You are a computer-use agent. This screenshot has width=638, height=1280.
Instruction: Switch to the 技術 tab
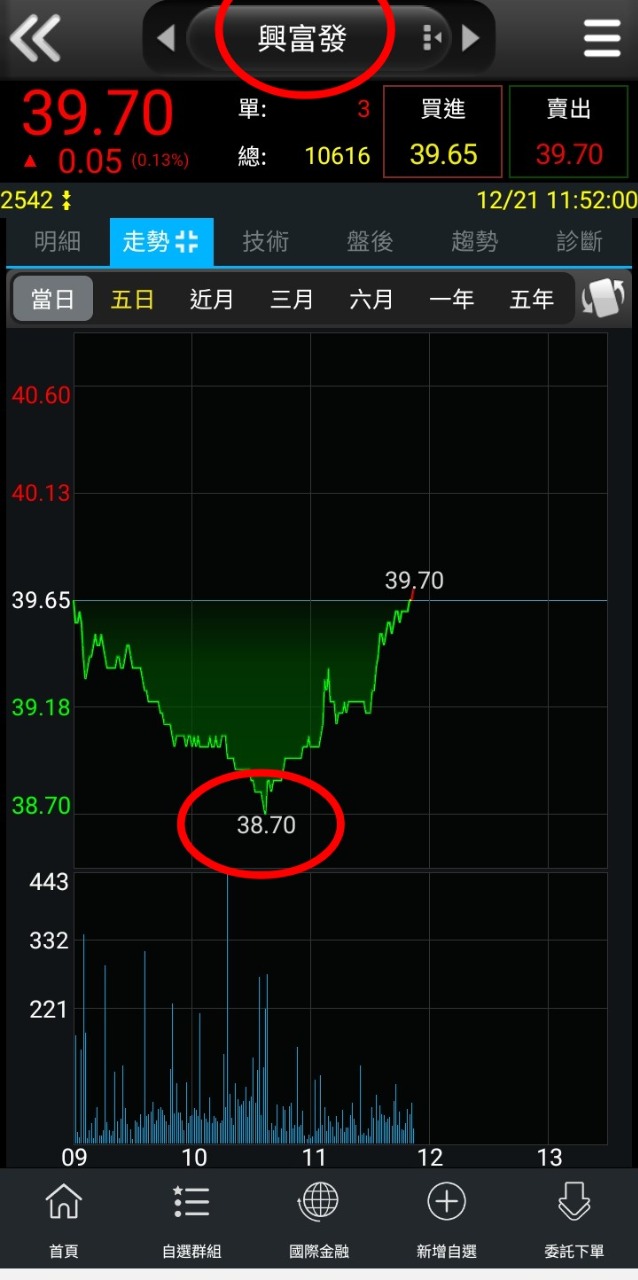tap(265, 241)
